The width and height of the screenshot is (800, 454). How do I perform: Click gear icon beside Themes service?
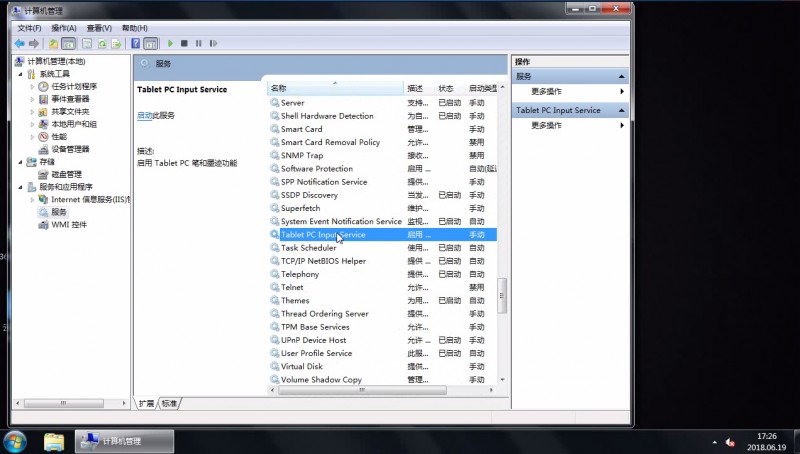coord(274,300)
